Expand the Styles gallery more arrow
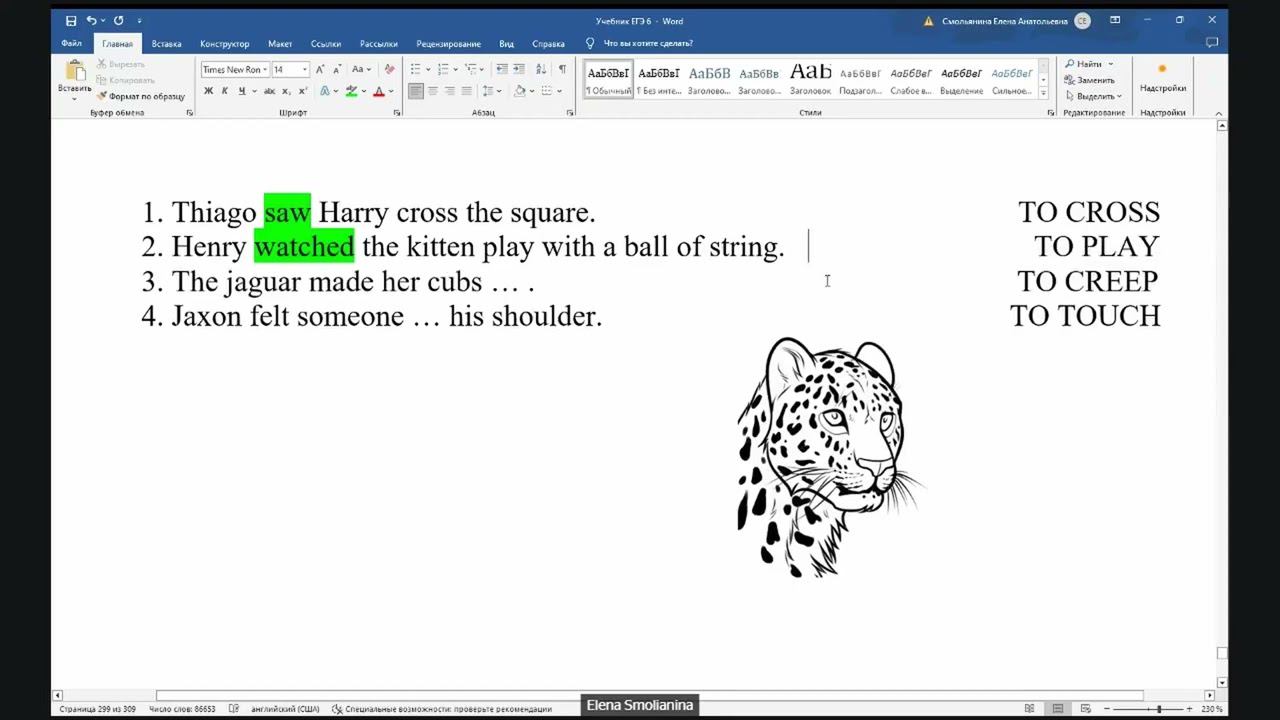Image resolution: width=1280 pixels, height=720 pixels. 1044,93
